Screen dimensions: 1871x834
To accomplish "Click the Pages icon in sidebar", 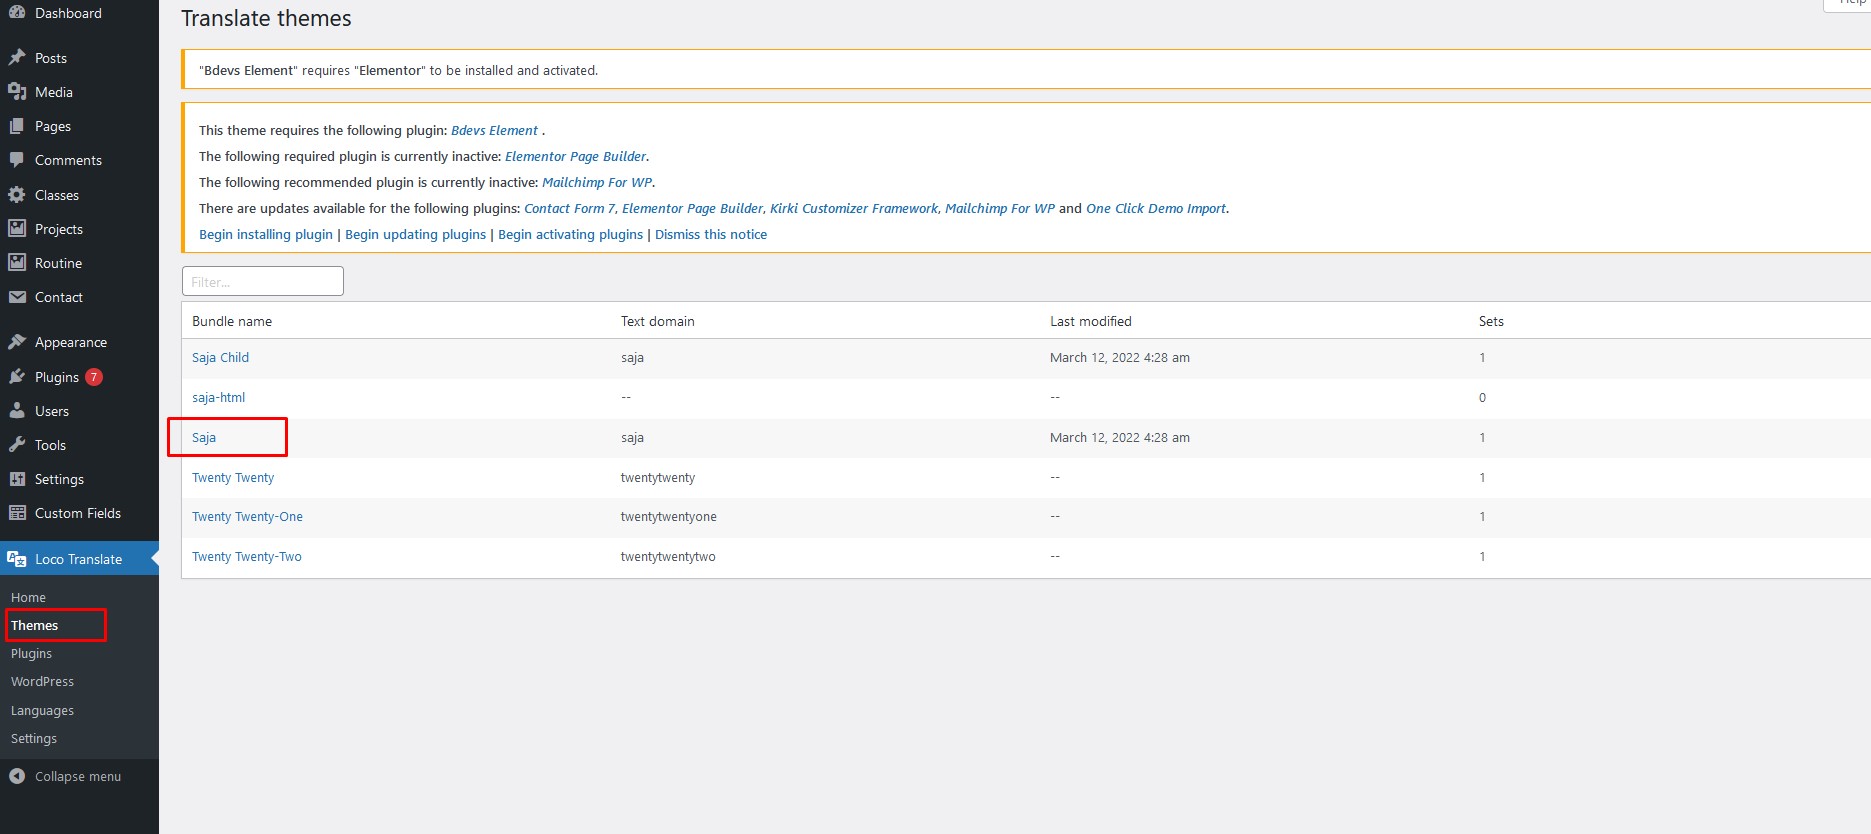I will click(x=17, y=126).
